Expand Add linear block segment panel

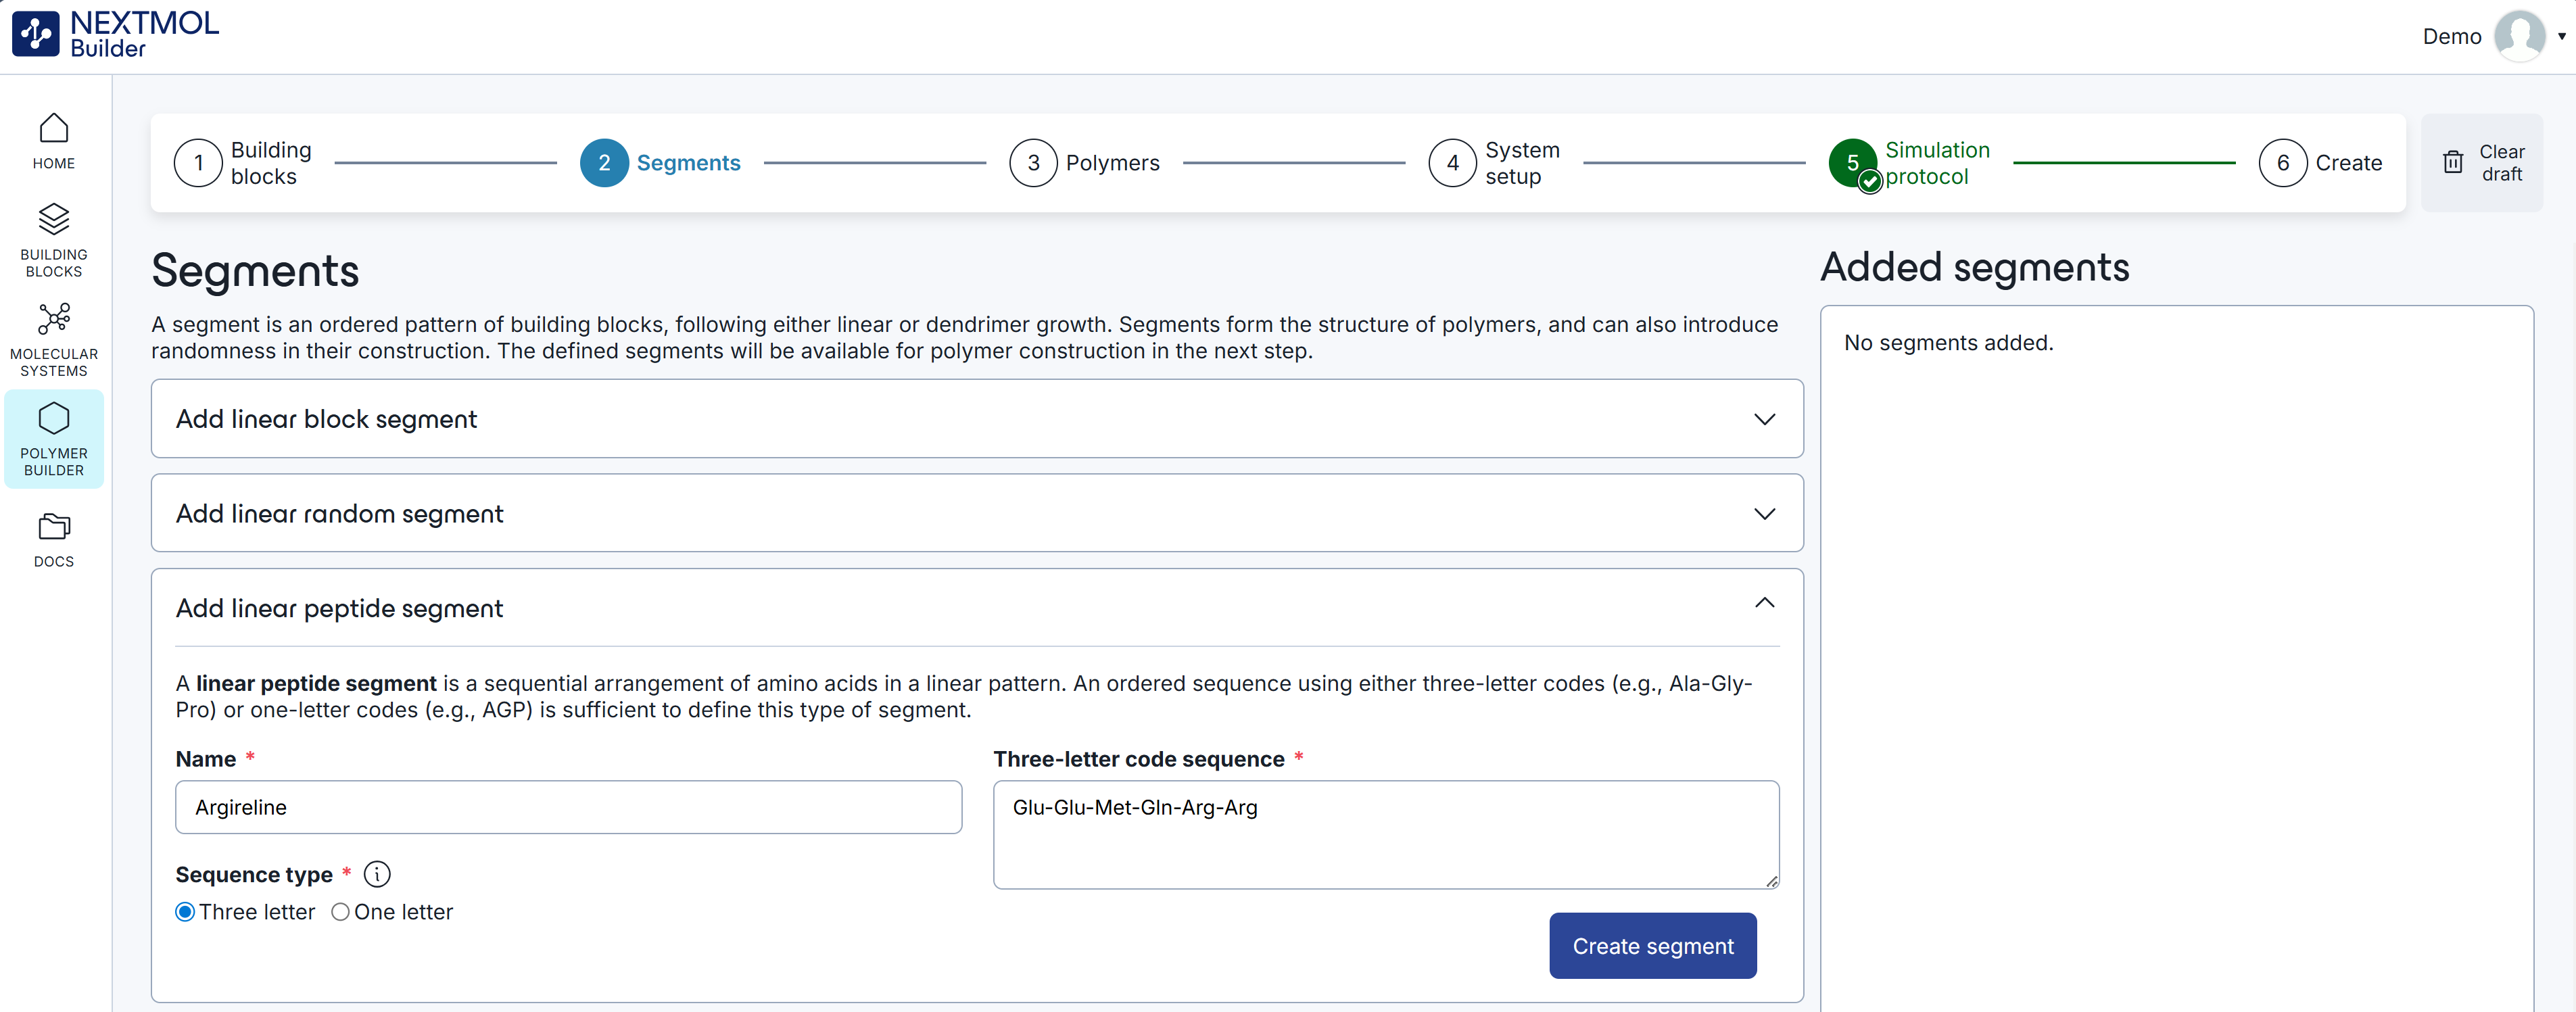pos(1764,419)
